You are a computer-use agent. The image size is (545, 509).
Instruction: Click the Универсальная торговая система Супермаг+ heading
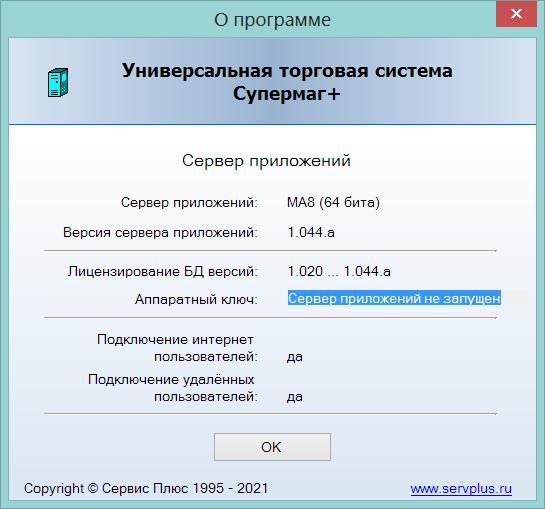287,82
